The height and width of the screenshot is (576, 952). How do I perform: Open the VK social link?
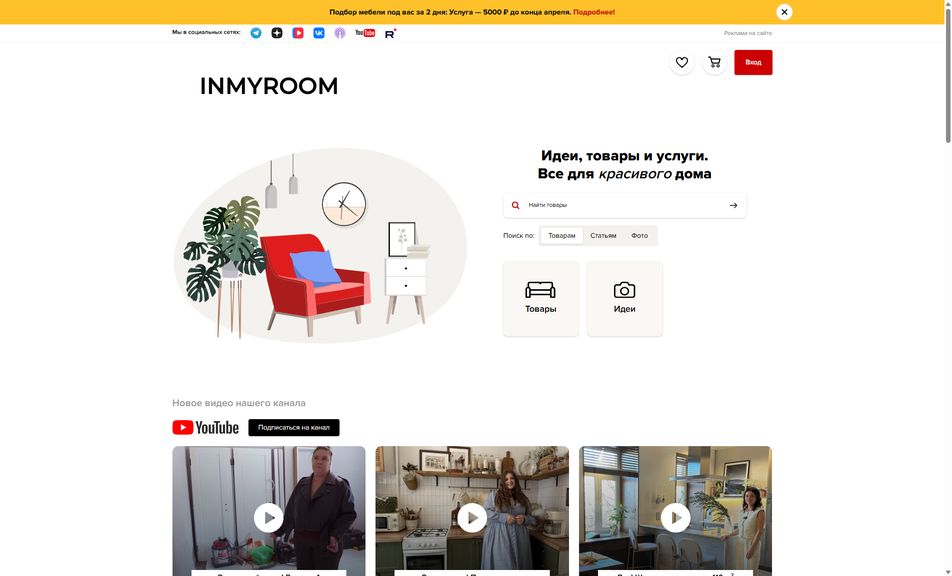tap(319, 33)
